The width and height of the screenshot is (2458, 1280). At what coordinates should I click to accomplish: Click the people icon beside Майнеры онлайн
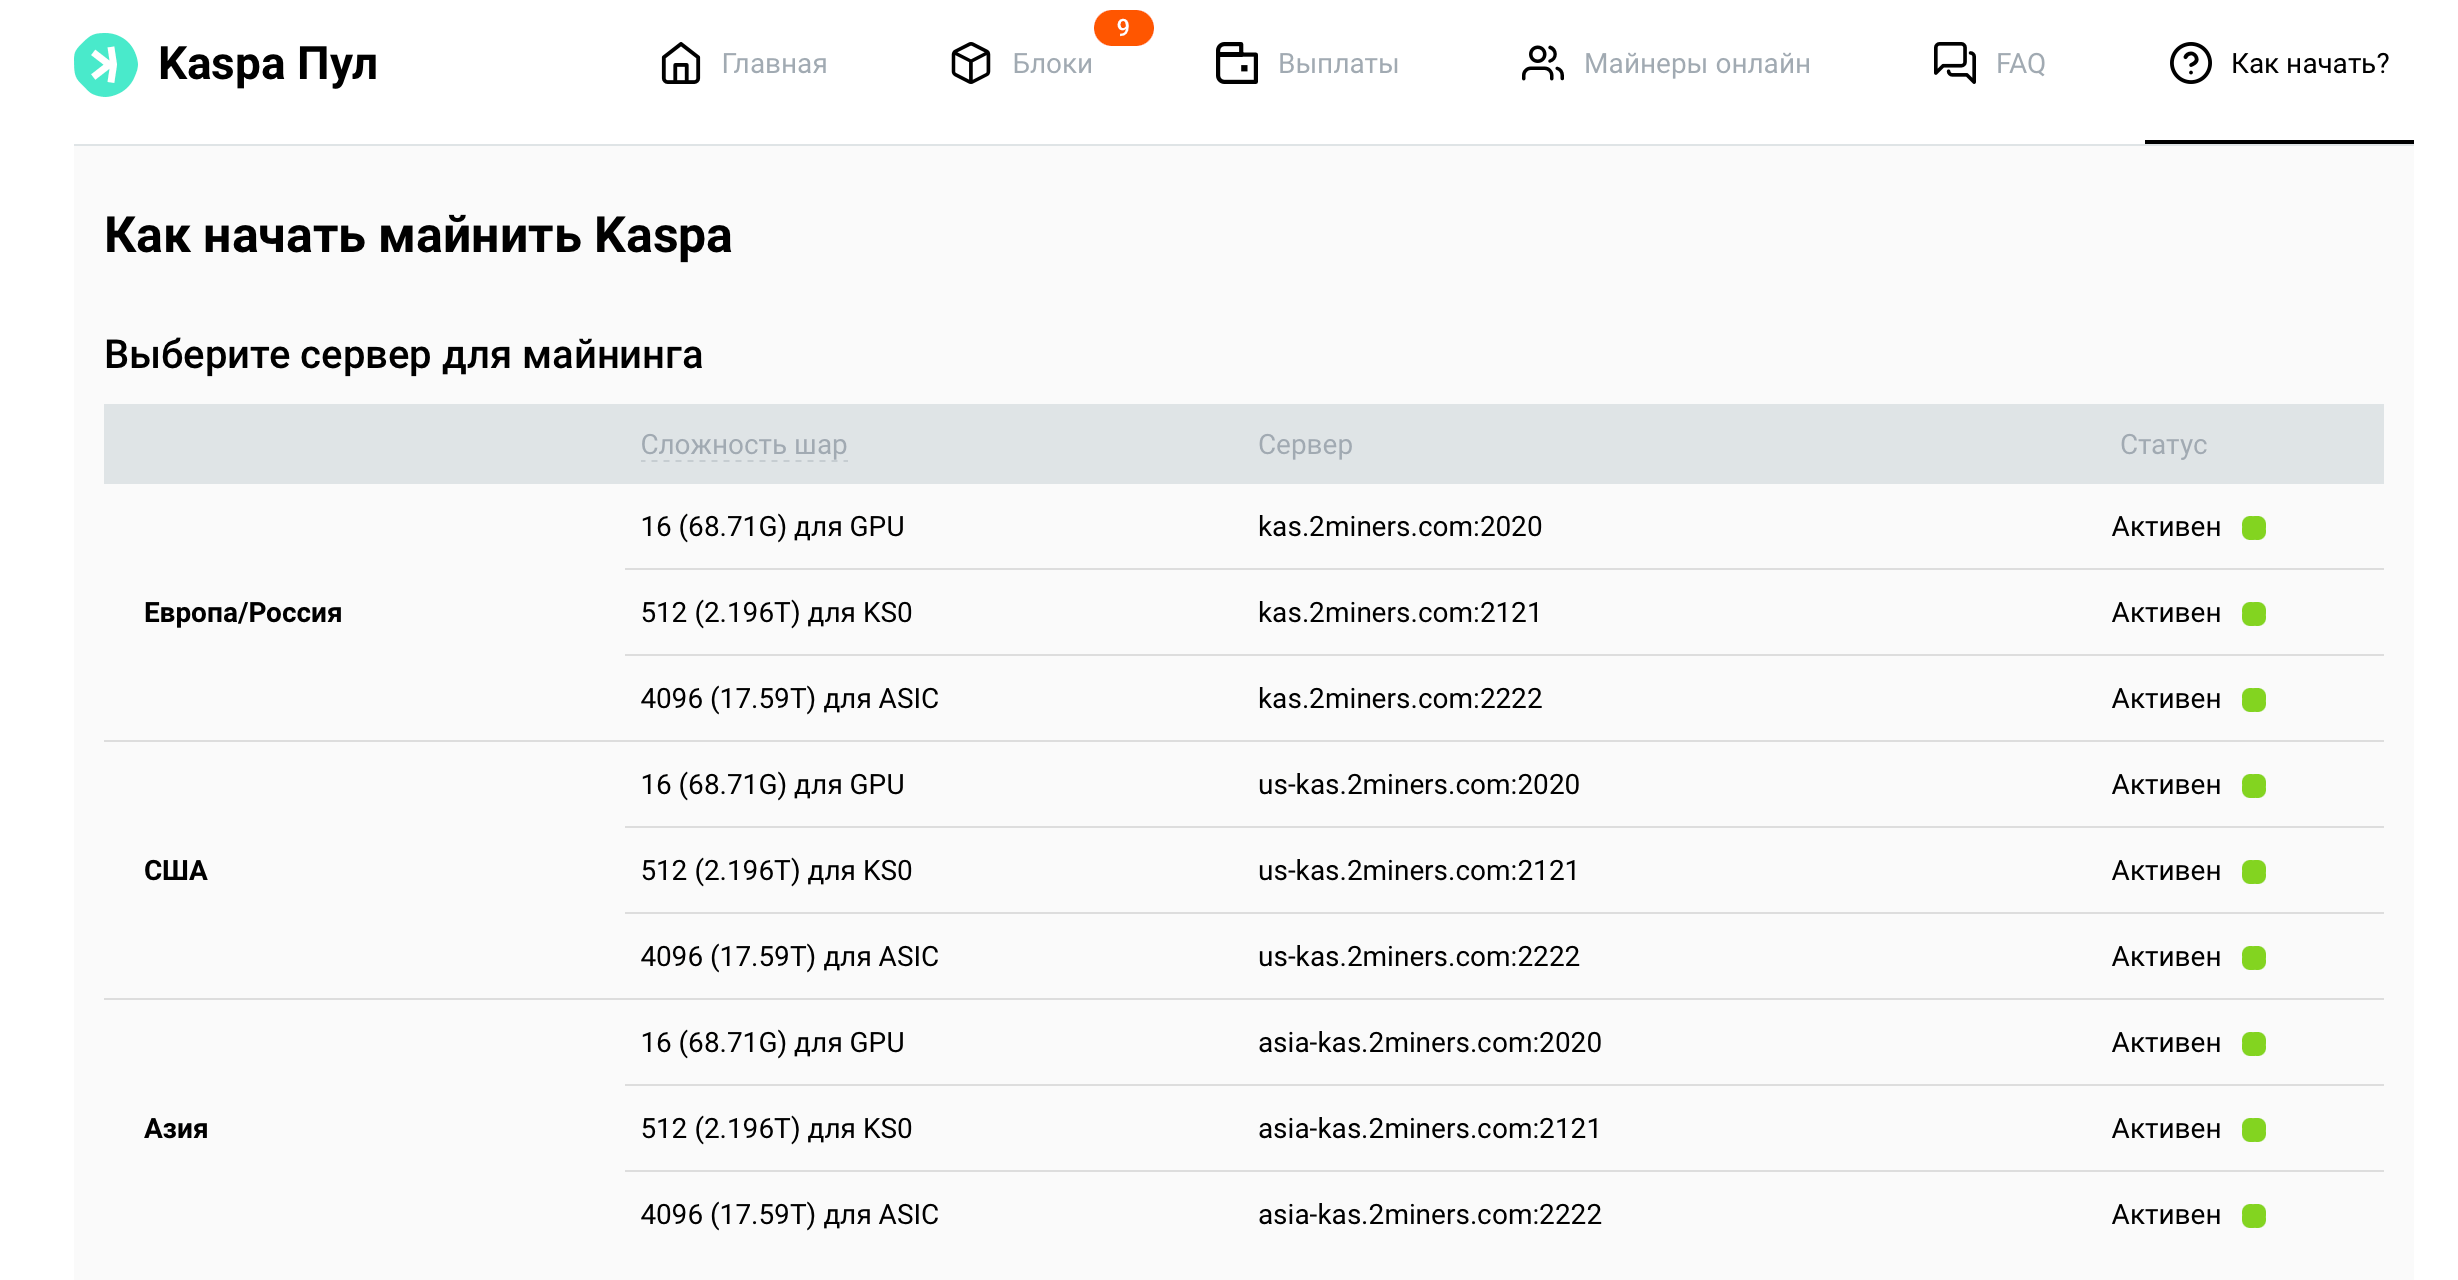1542,63
